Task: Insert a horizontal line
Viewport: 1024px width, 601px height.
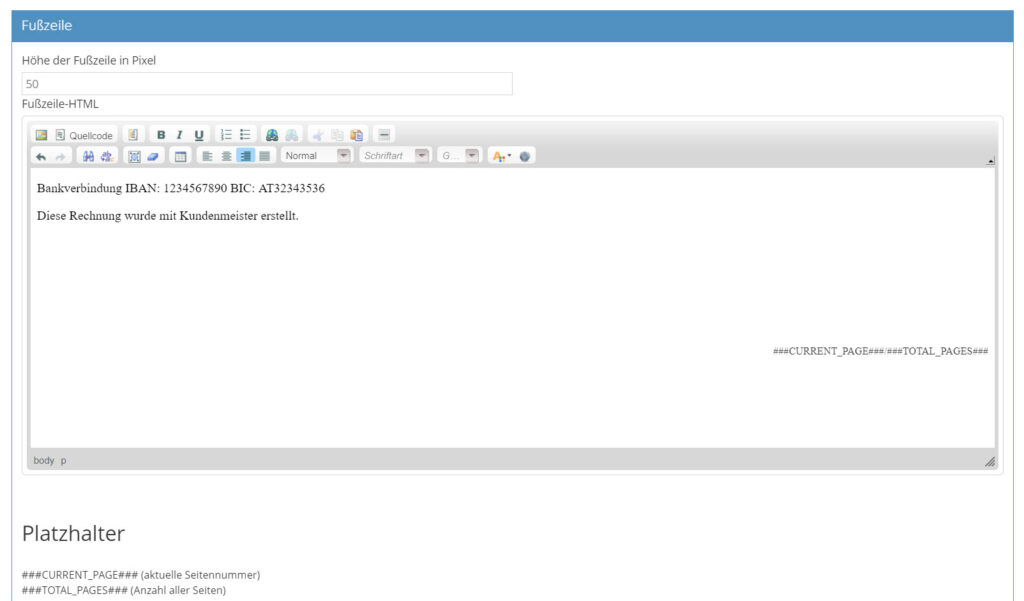Action: (384, 135)
